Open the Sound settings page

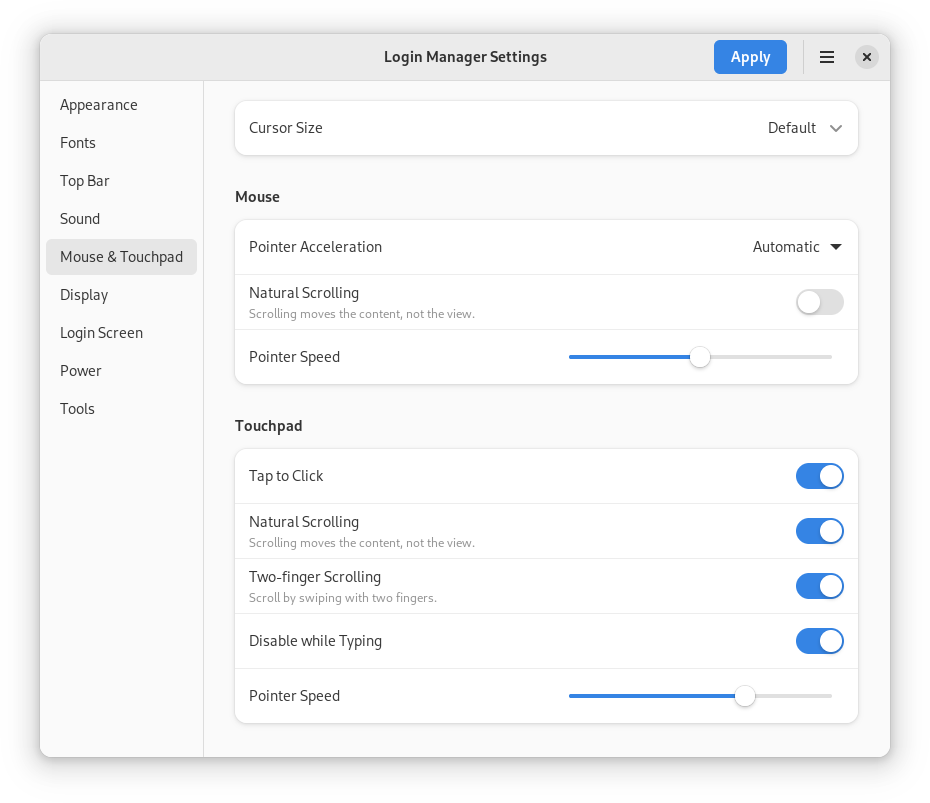point(80,219)
